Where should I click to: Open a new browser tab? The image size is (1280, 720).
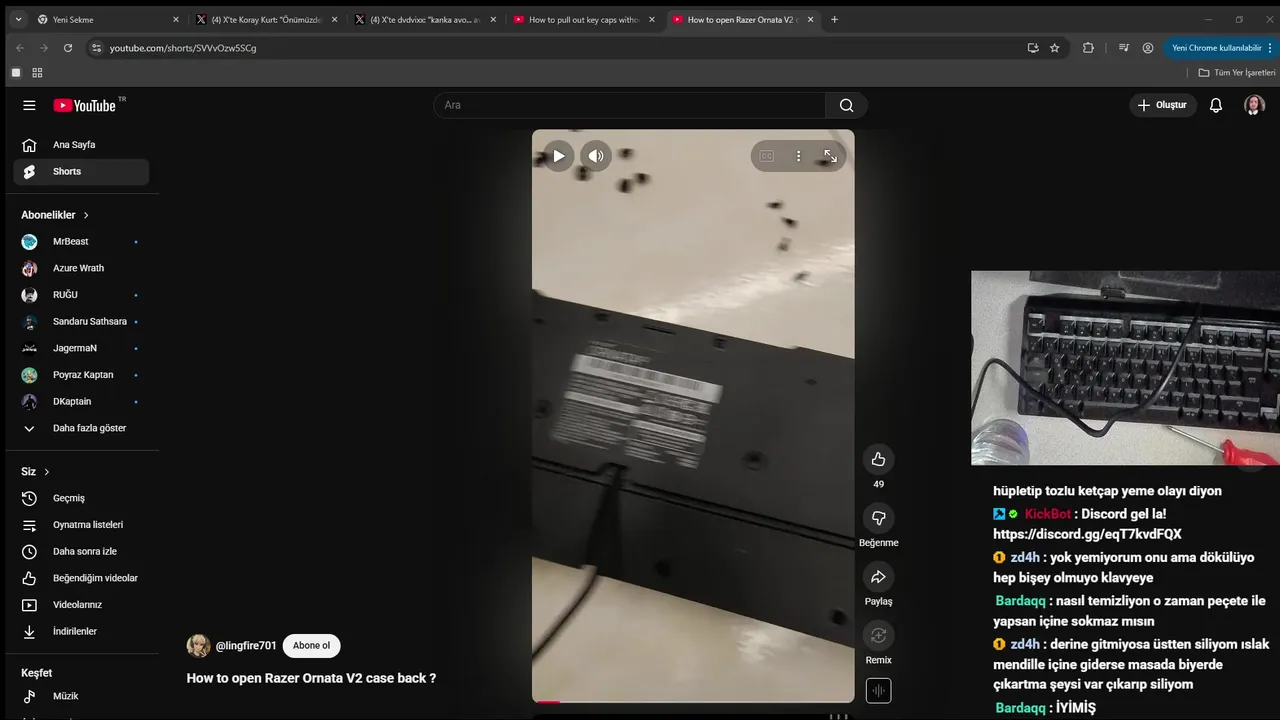pyautogui.click(x=835, y=19)
